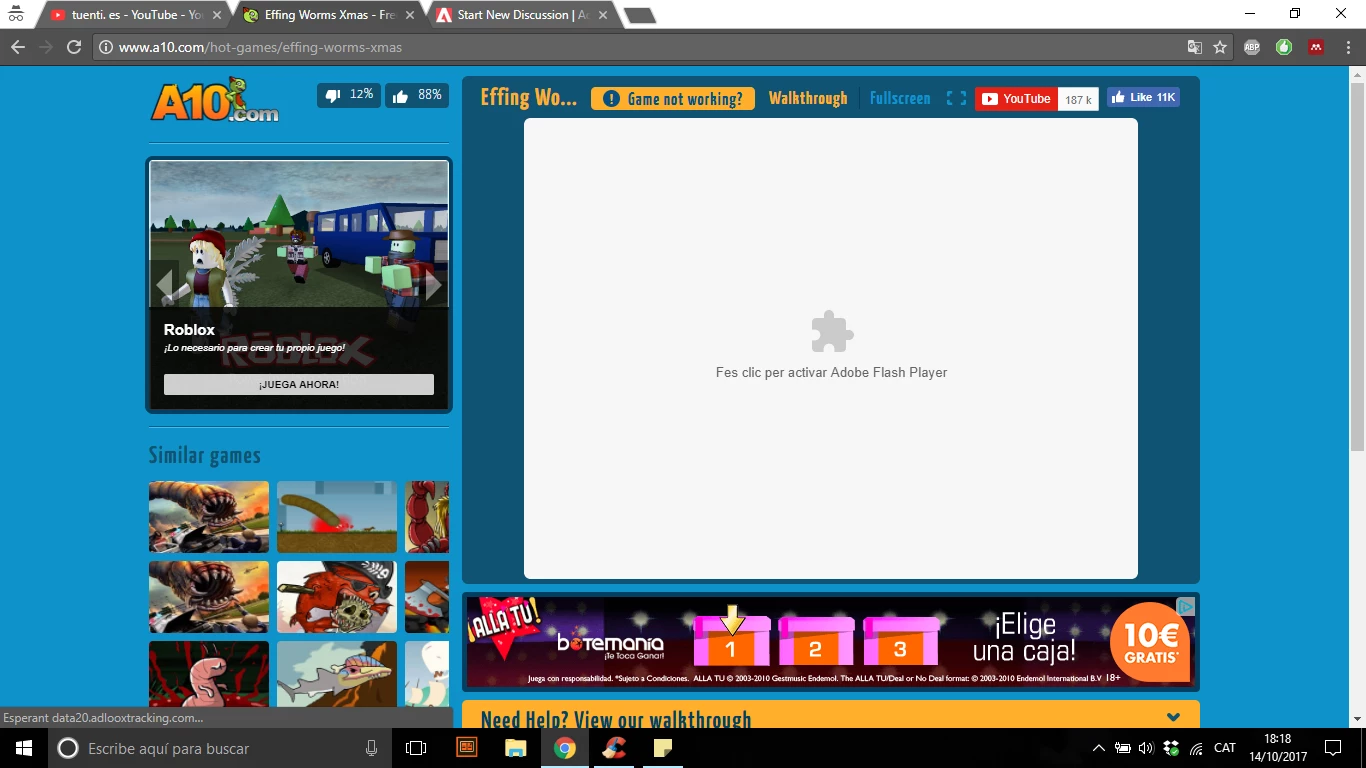Open a new browser tab
This screenshot has height=768, width=1366.
639,15
